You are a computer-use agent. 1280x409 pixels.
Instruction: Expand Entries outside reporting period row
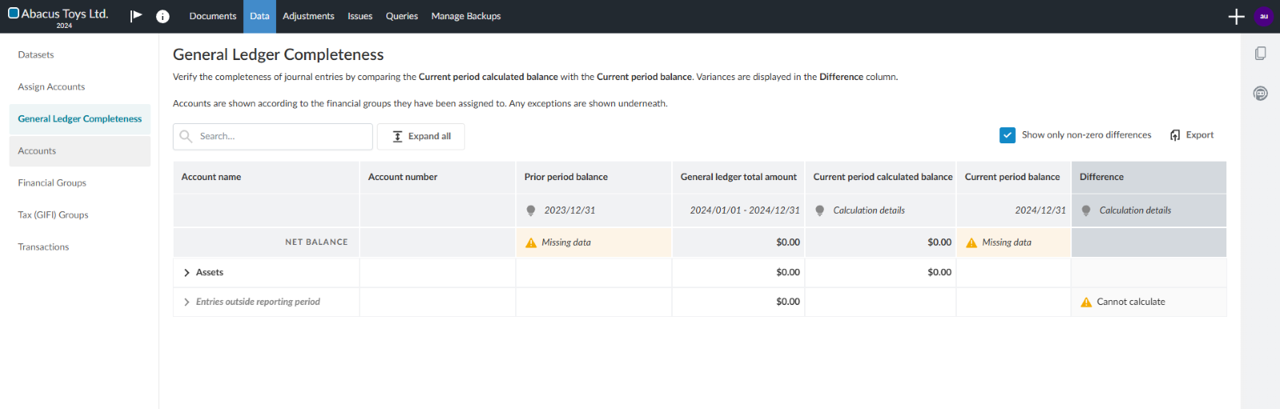pyautogui.click(x=187, y=302)
